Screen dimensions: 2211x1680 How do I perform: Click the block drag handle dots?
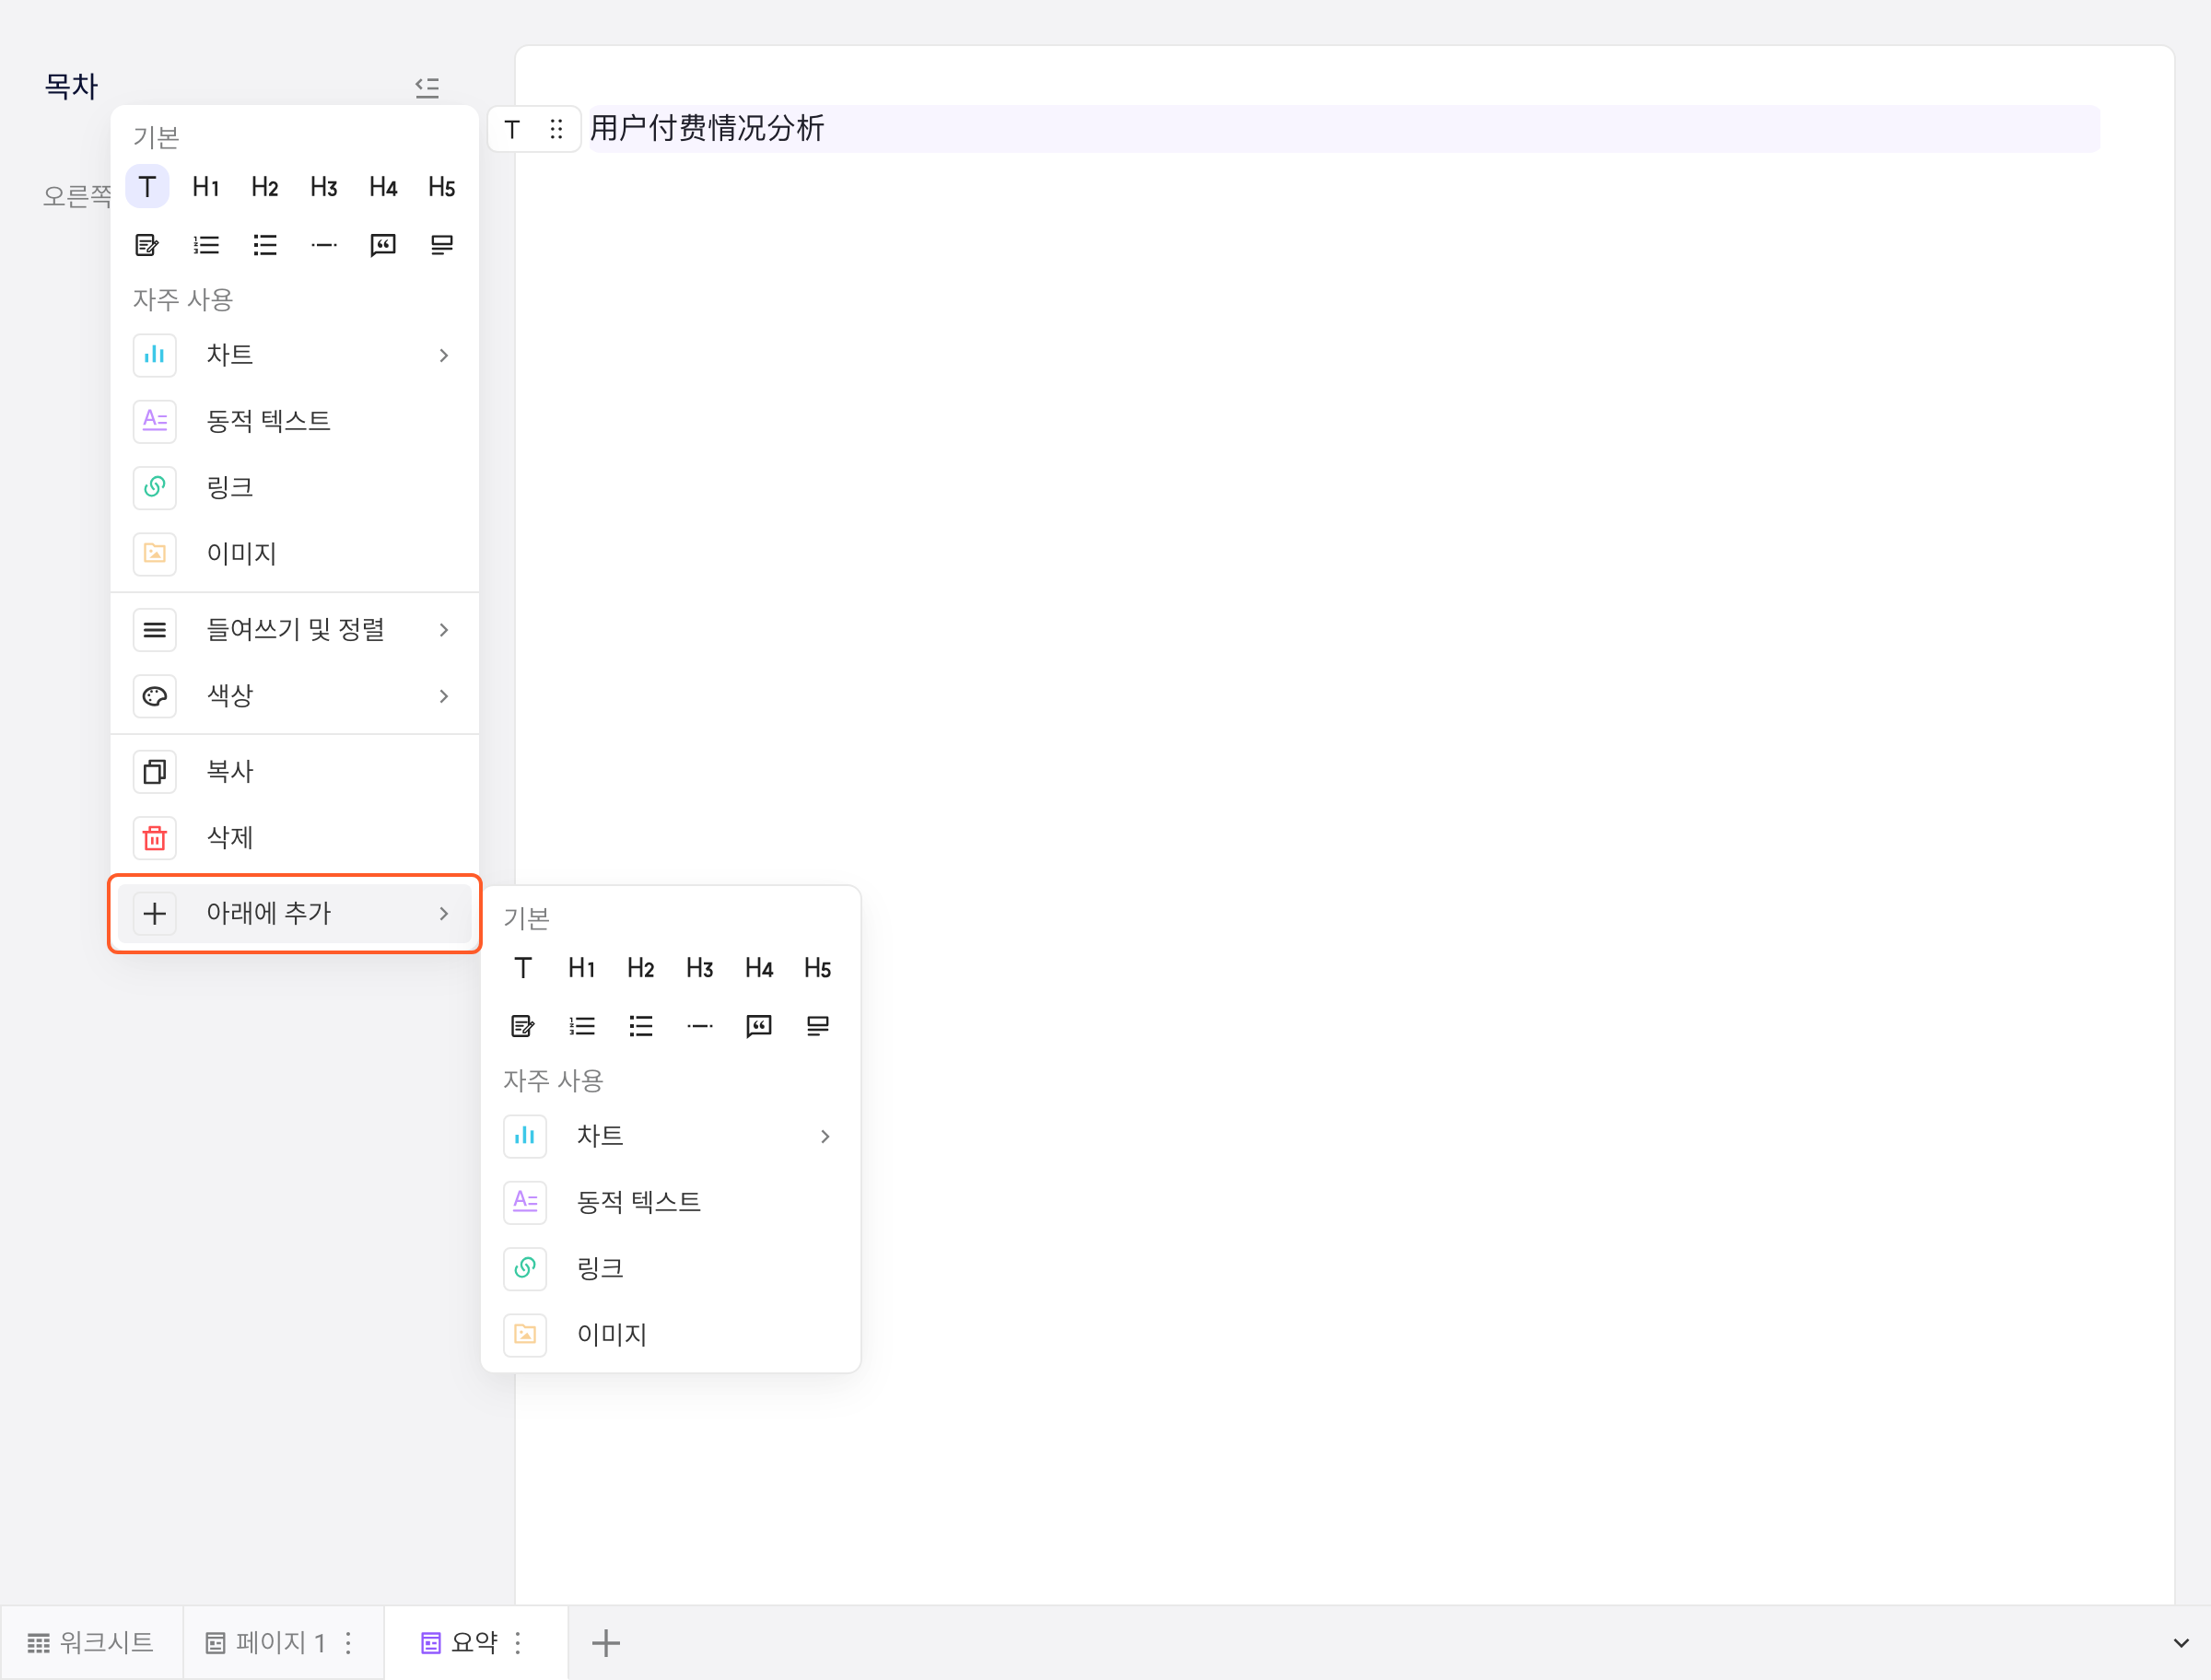tap(557, 129)
